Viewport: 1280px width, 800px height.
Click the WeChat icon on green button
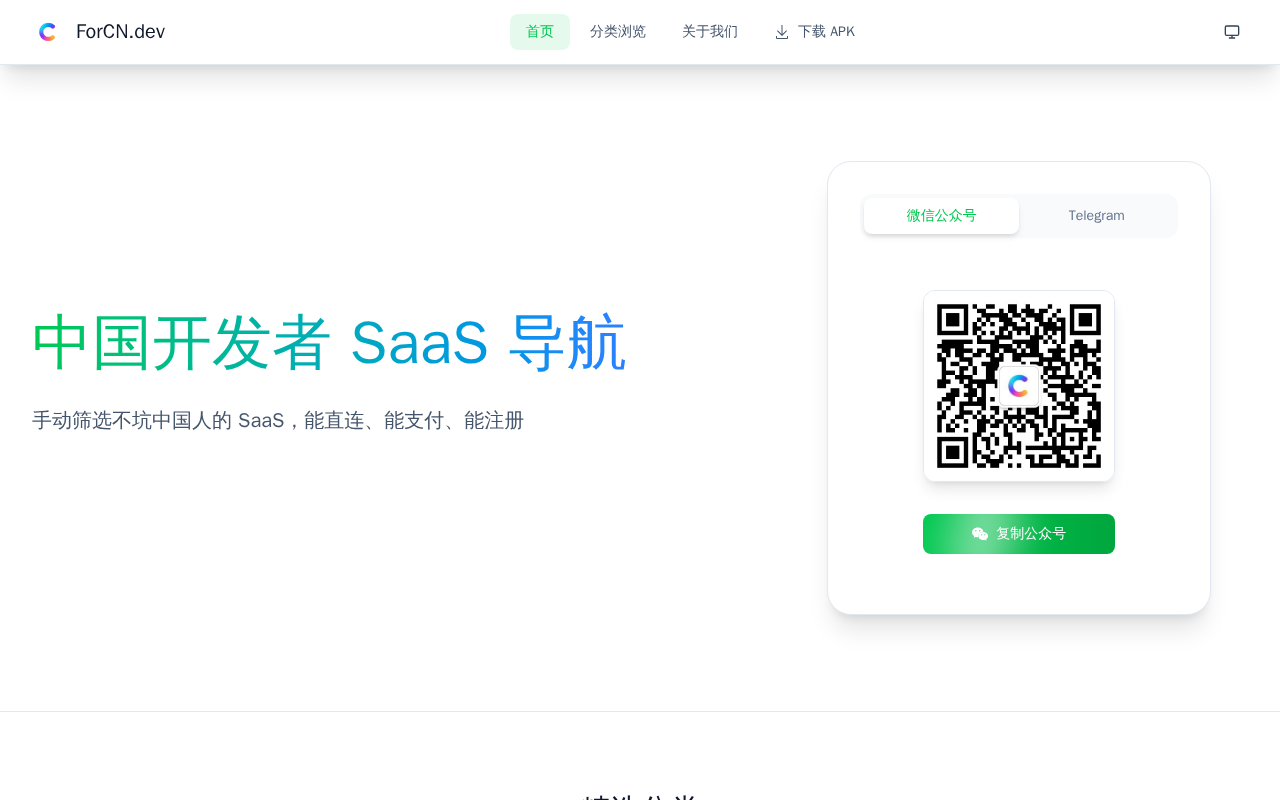tap(980, 534)
